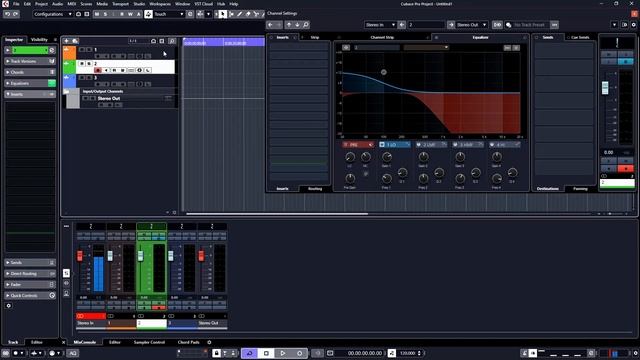Toggle record enable on track 2
Screen dimensions: 640x360
pos(98,70)
